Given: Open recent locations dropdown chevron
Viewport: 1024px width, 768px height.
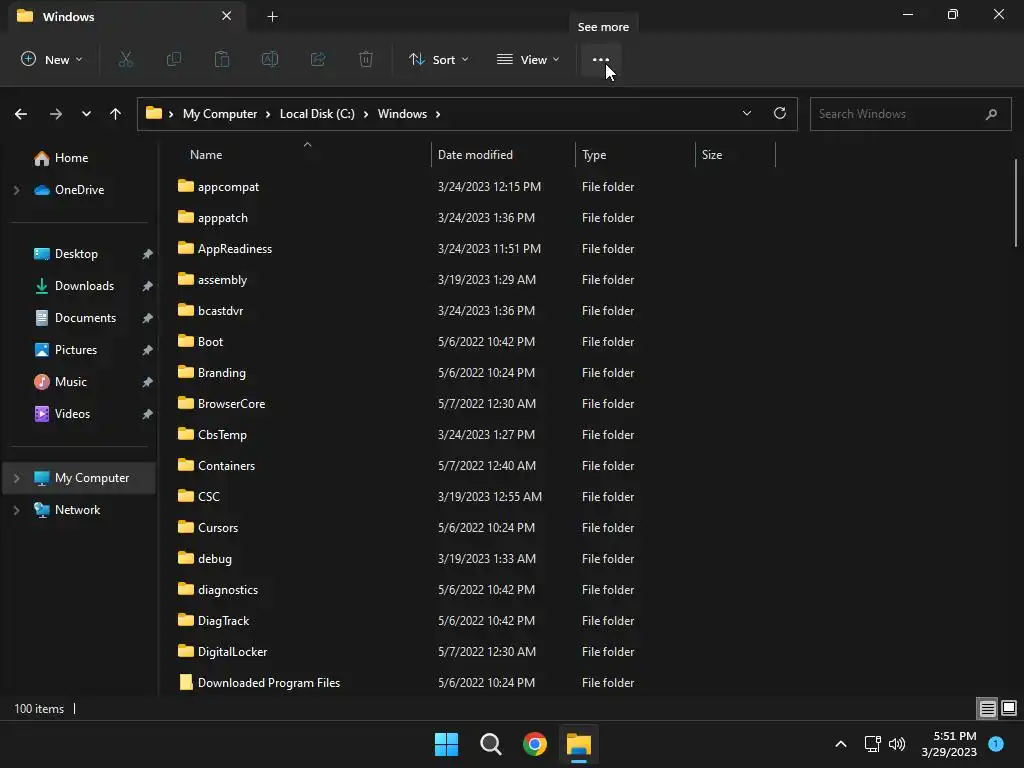Looking at the screenshot, I should coord(86,114).
